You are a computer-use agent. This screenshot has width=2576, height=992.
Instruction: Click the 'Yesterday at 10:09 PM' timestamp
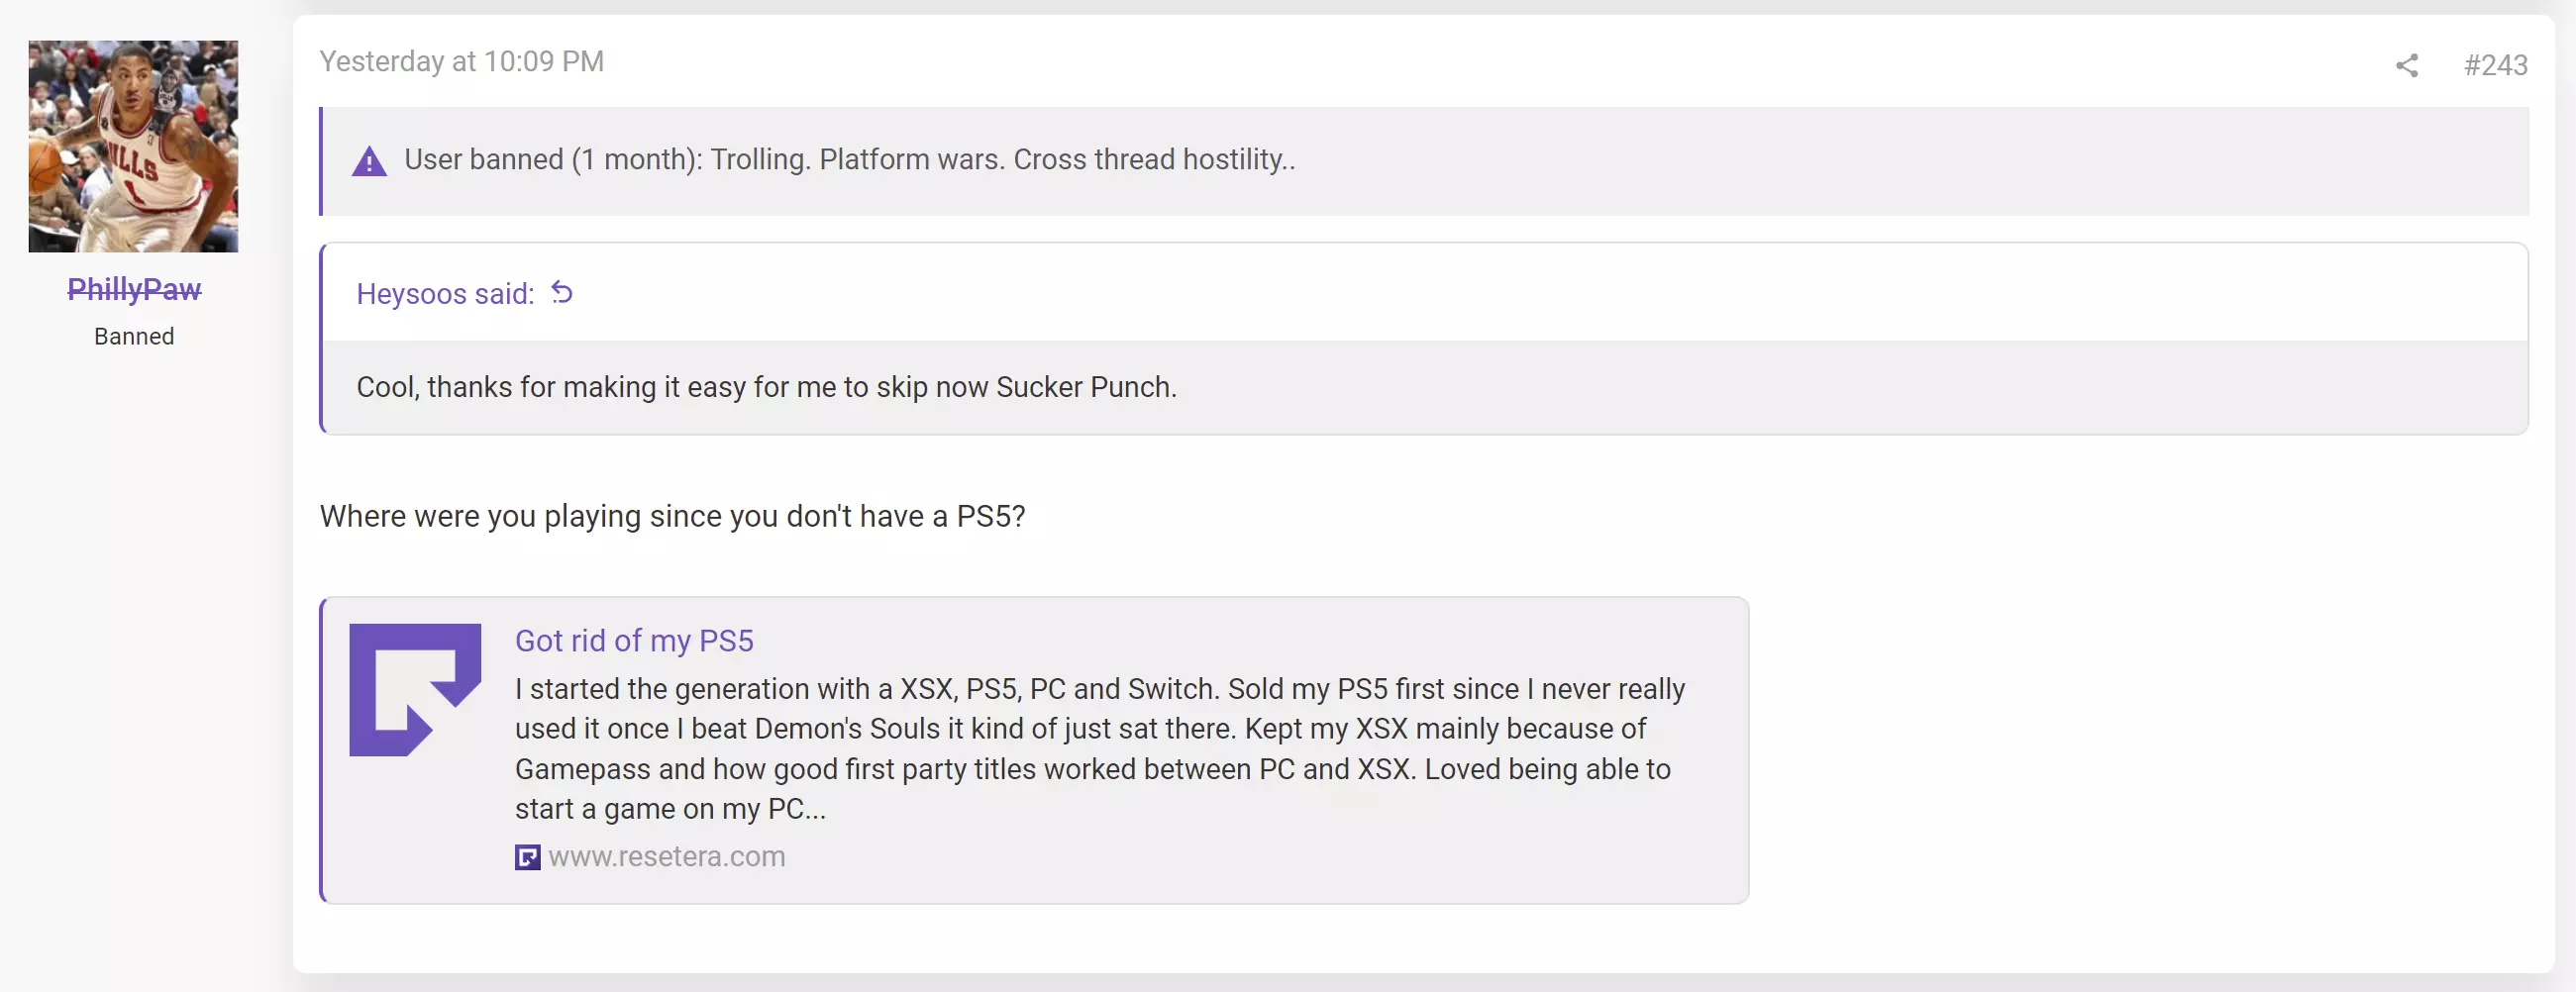click(461, 62)
